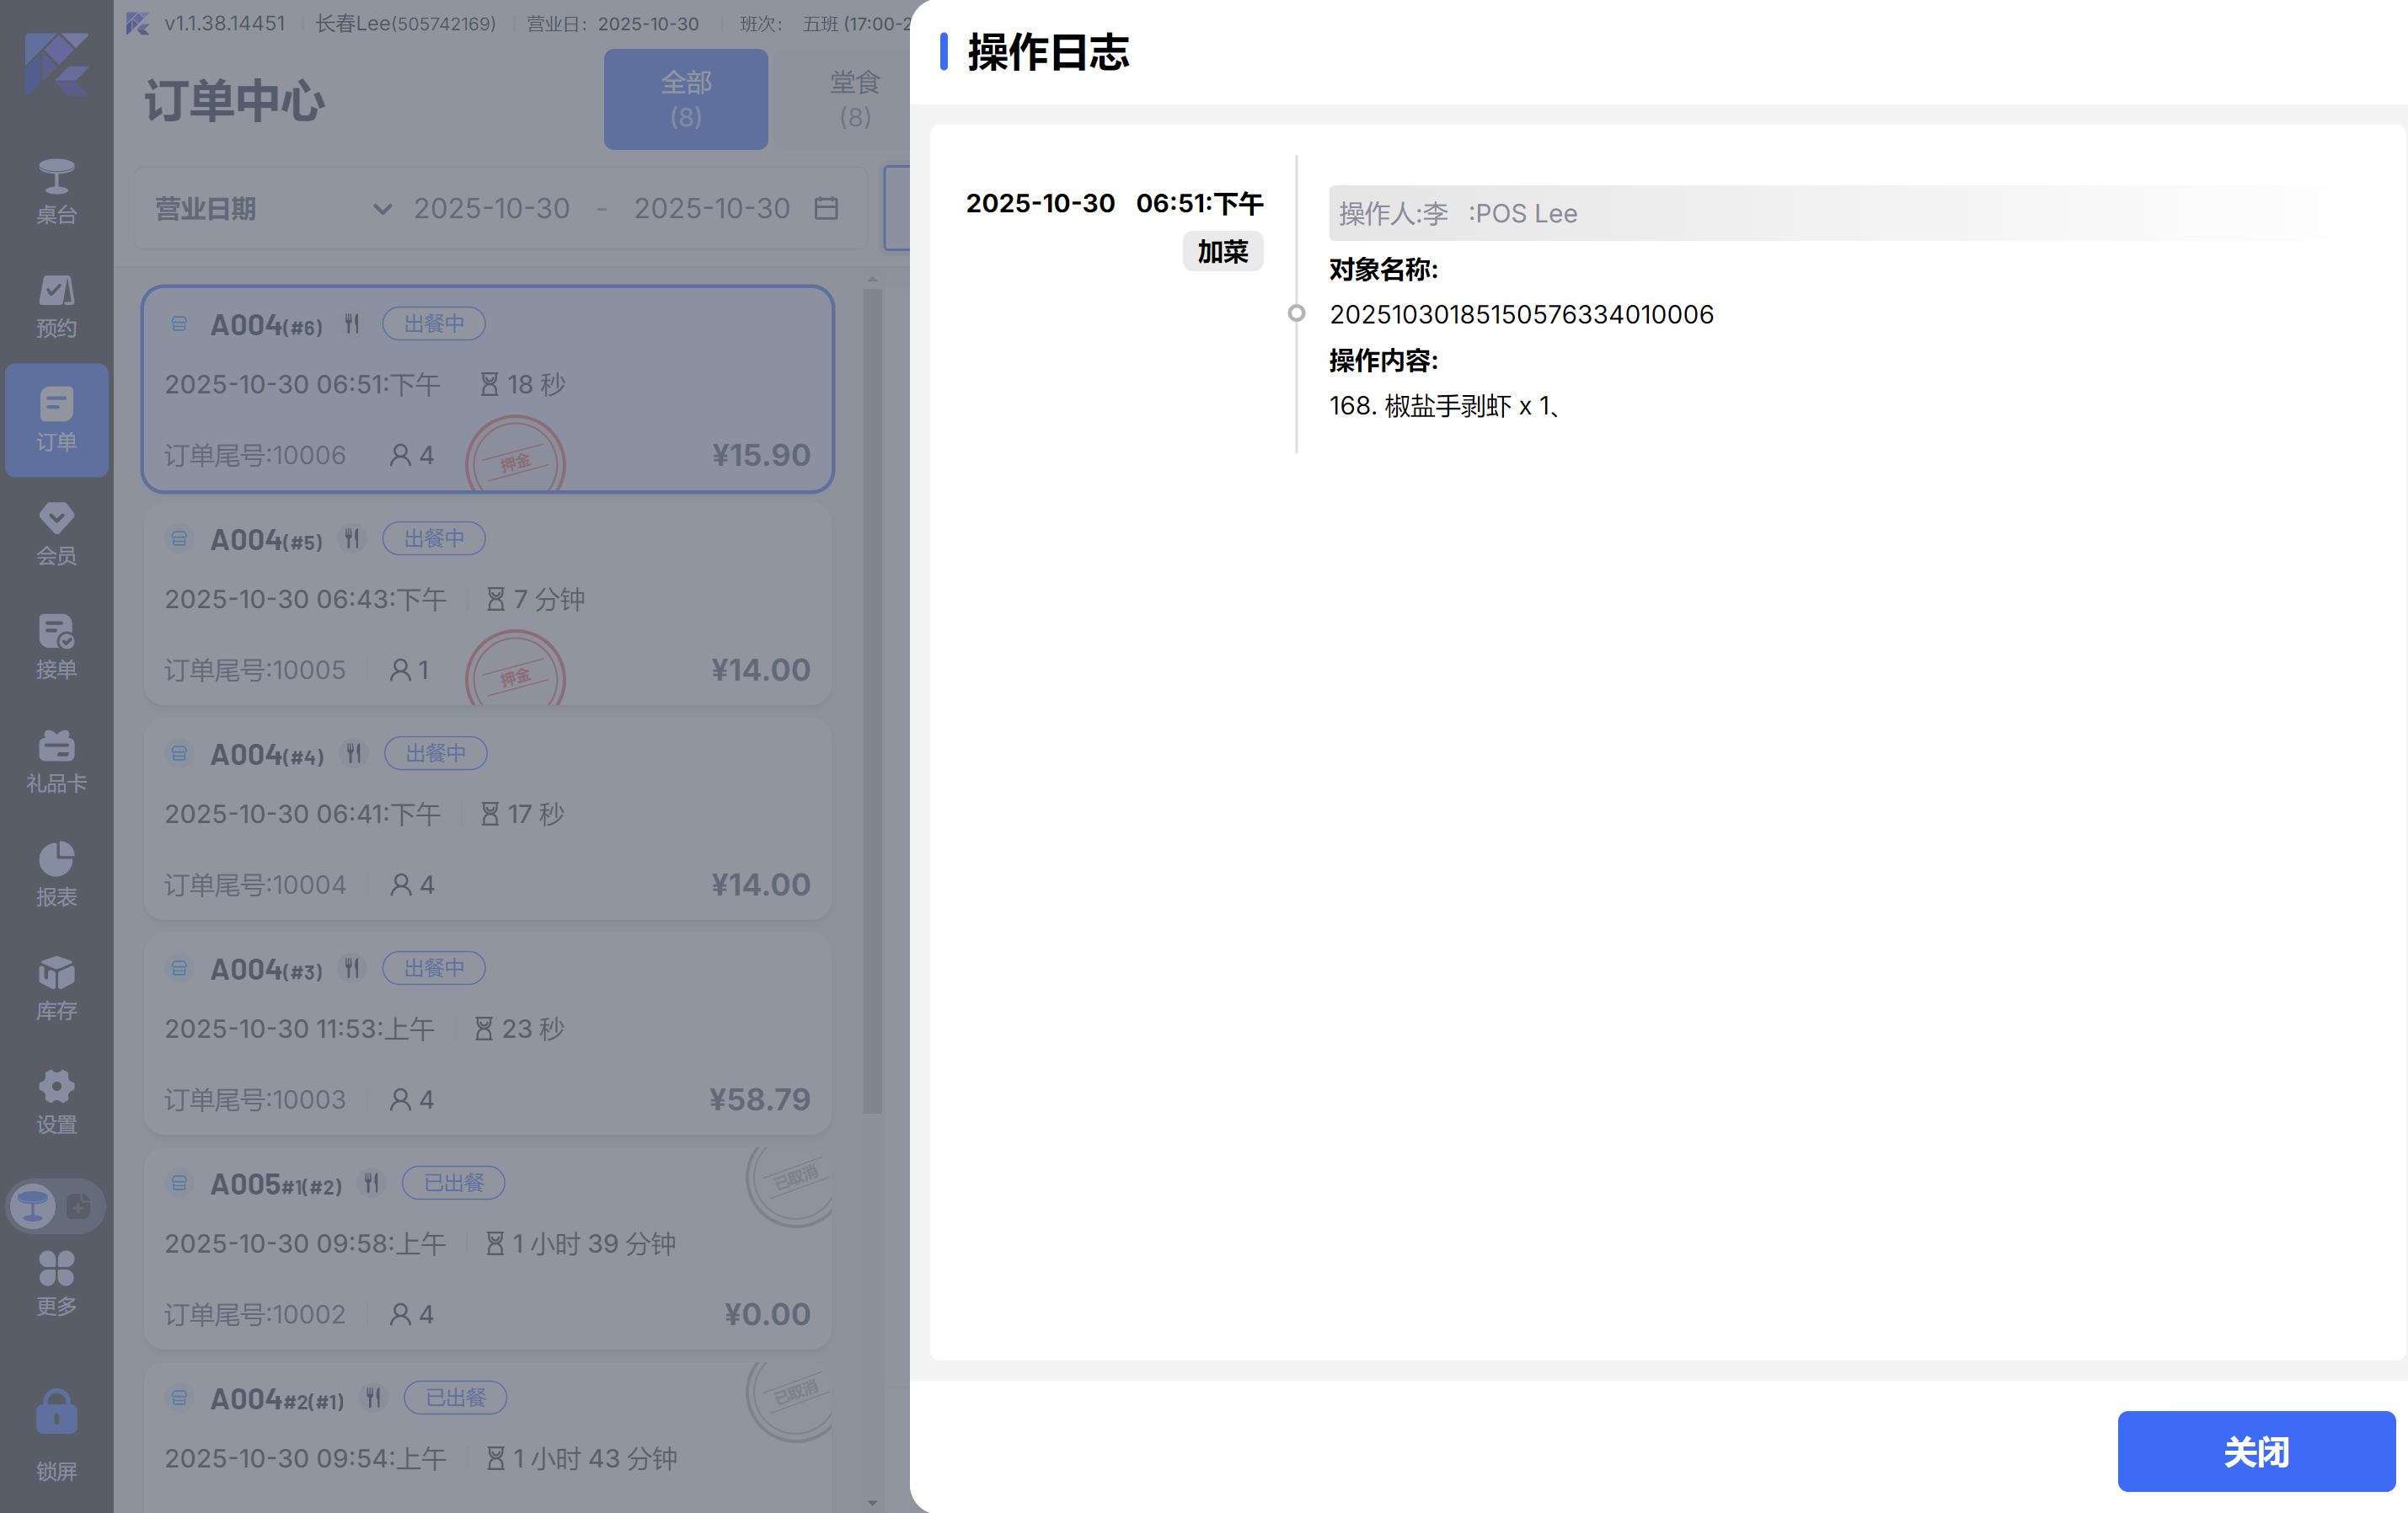2408x1513 pixels.
Task: Open the 库存 inventory sidebar icon
Action: 56,987
